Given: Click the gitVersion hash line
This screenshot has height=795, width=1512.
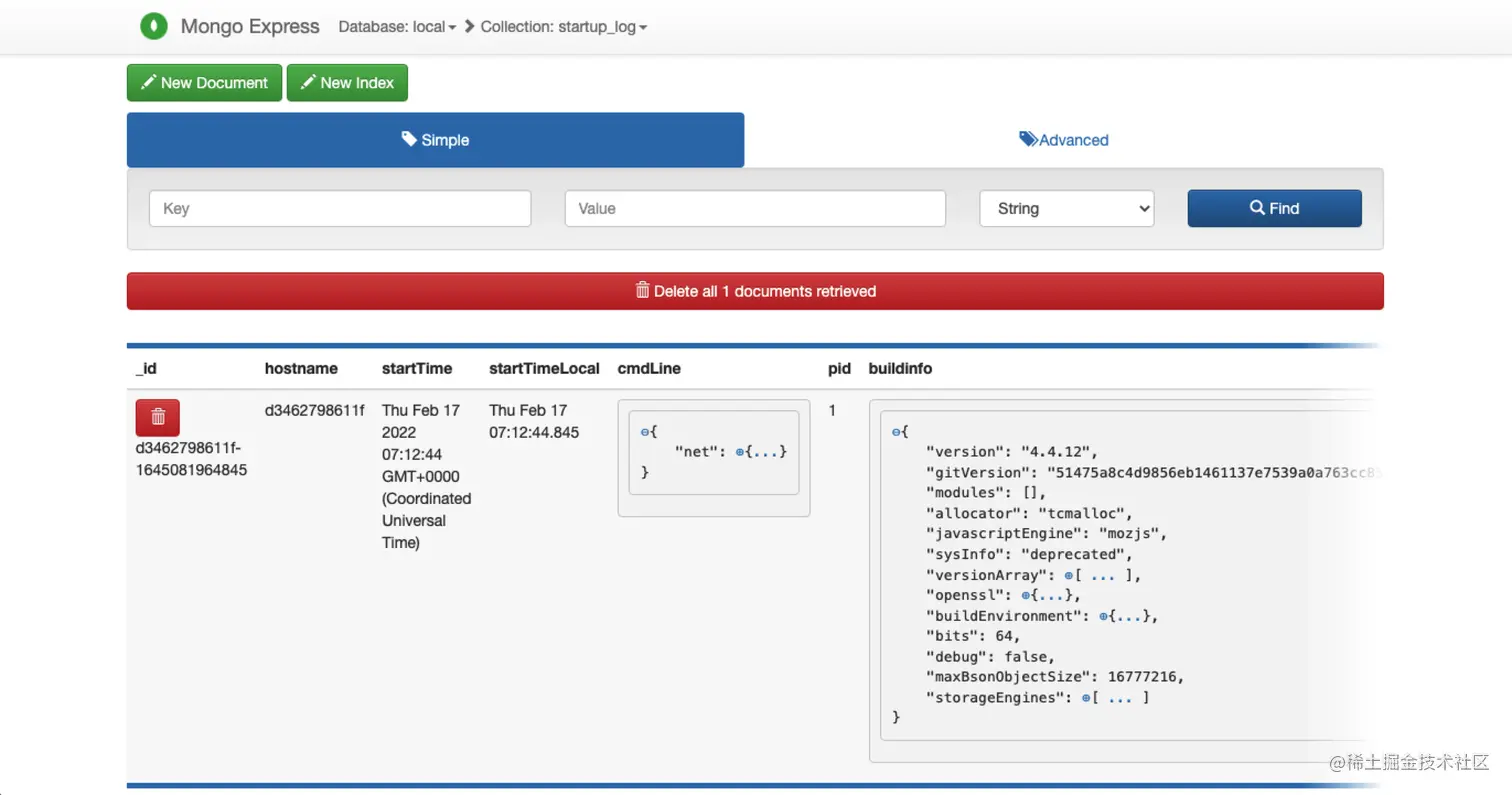Looking at the screenshot, I should pyautogui.click(x=1154, y=472).
